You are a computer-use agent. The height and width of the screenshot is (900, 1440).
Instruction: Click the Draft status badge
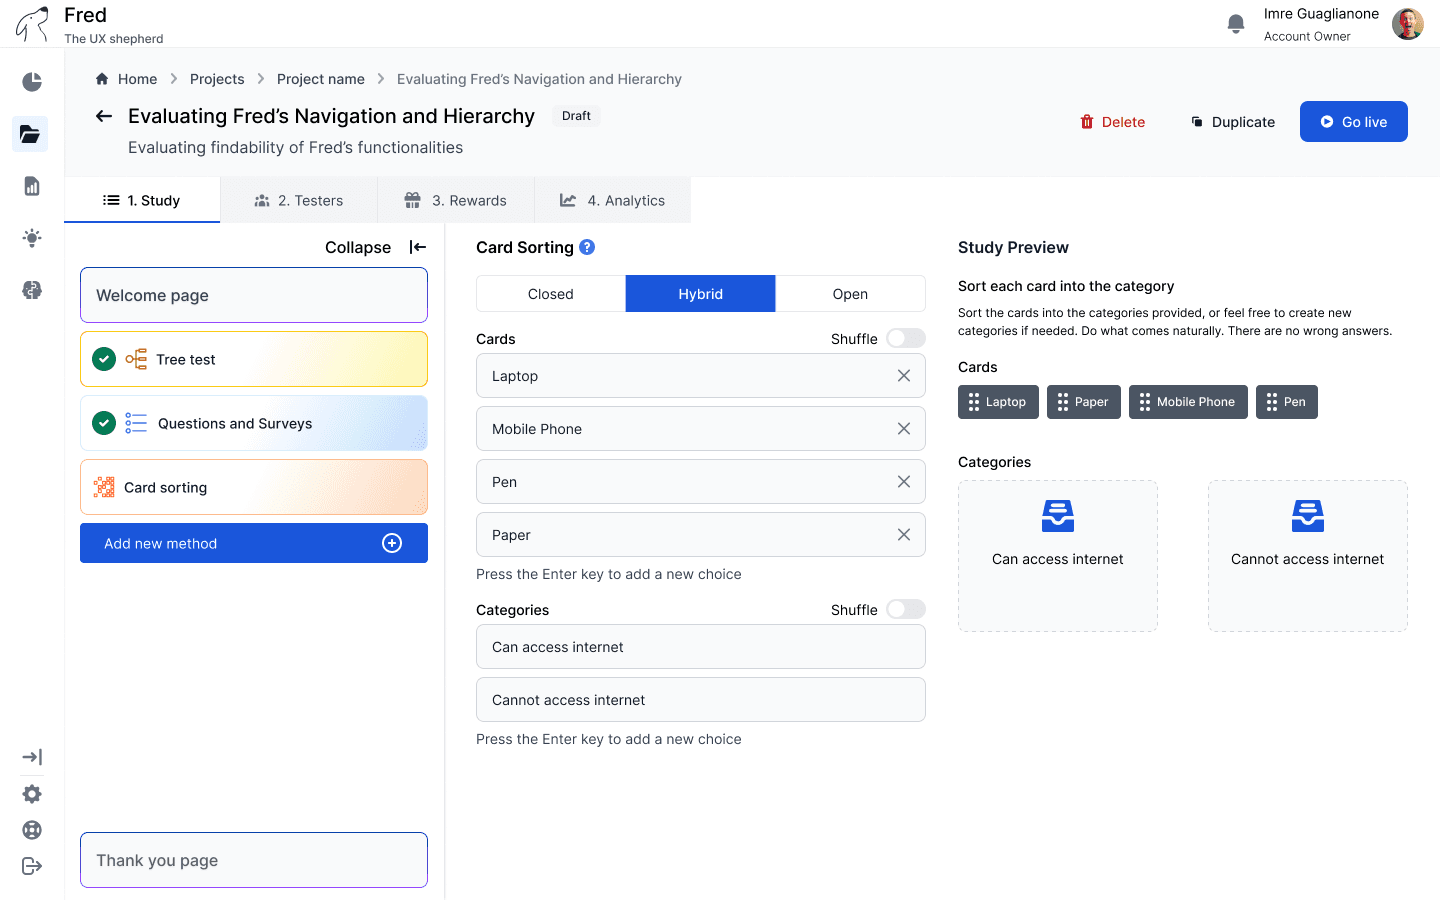[576, 116]
